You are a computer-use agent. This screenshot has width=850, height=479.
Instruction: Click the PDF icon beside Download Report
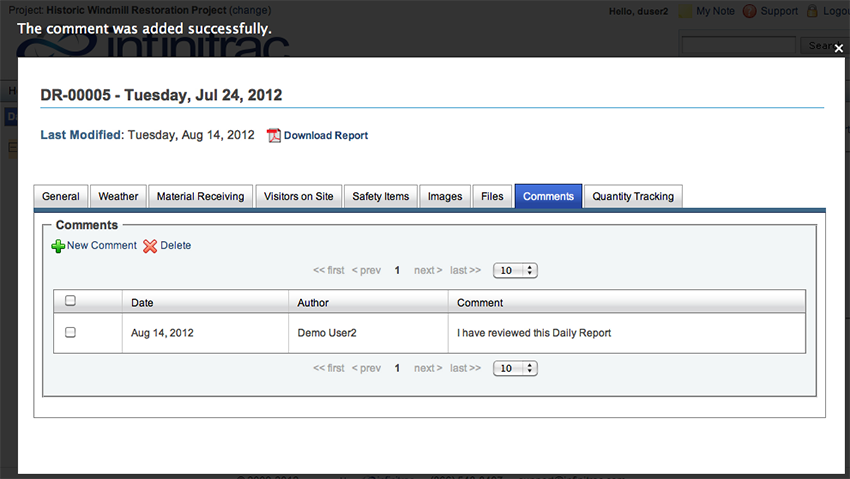(x=274, y=135)
